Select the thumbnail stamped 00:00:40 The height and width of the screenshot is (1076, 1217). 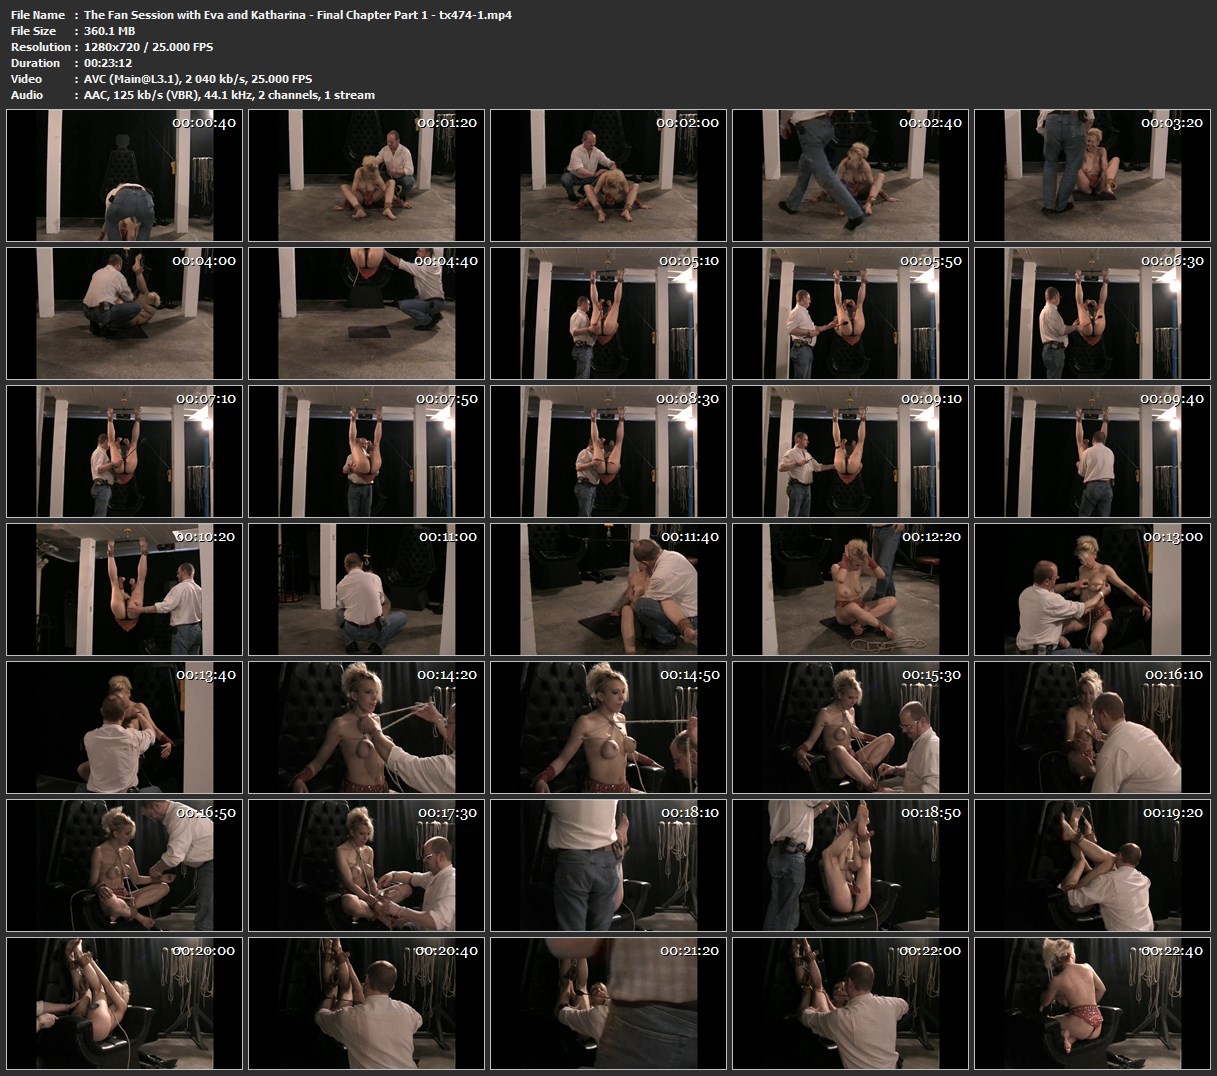[125, 176]
